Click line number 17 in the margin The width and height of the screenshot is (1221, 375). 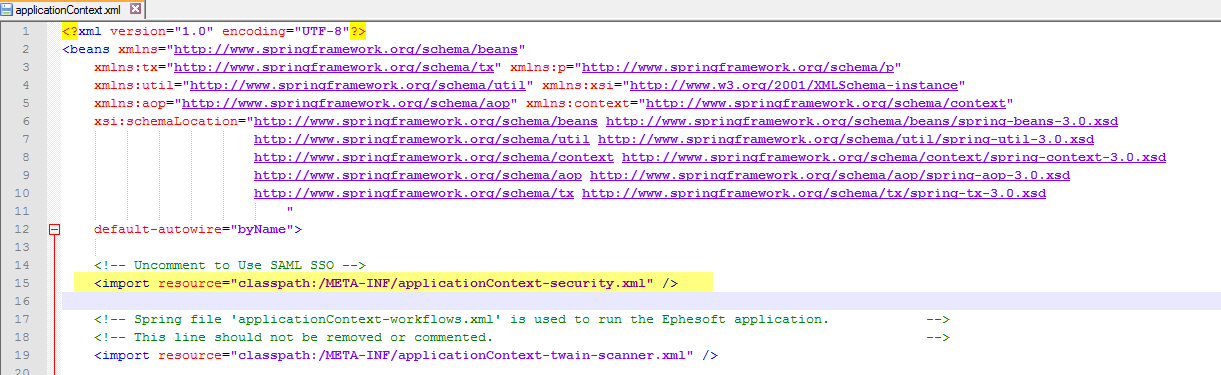click(22, 319)
